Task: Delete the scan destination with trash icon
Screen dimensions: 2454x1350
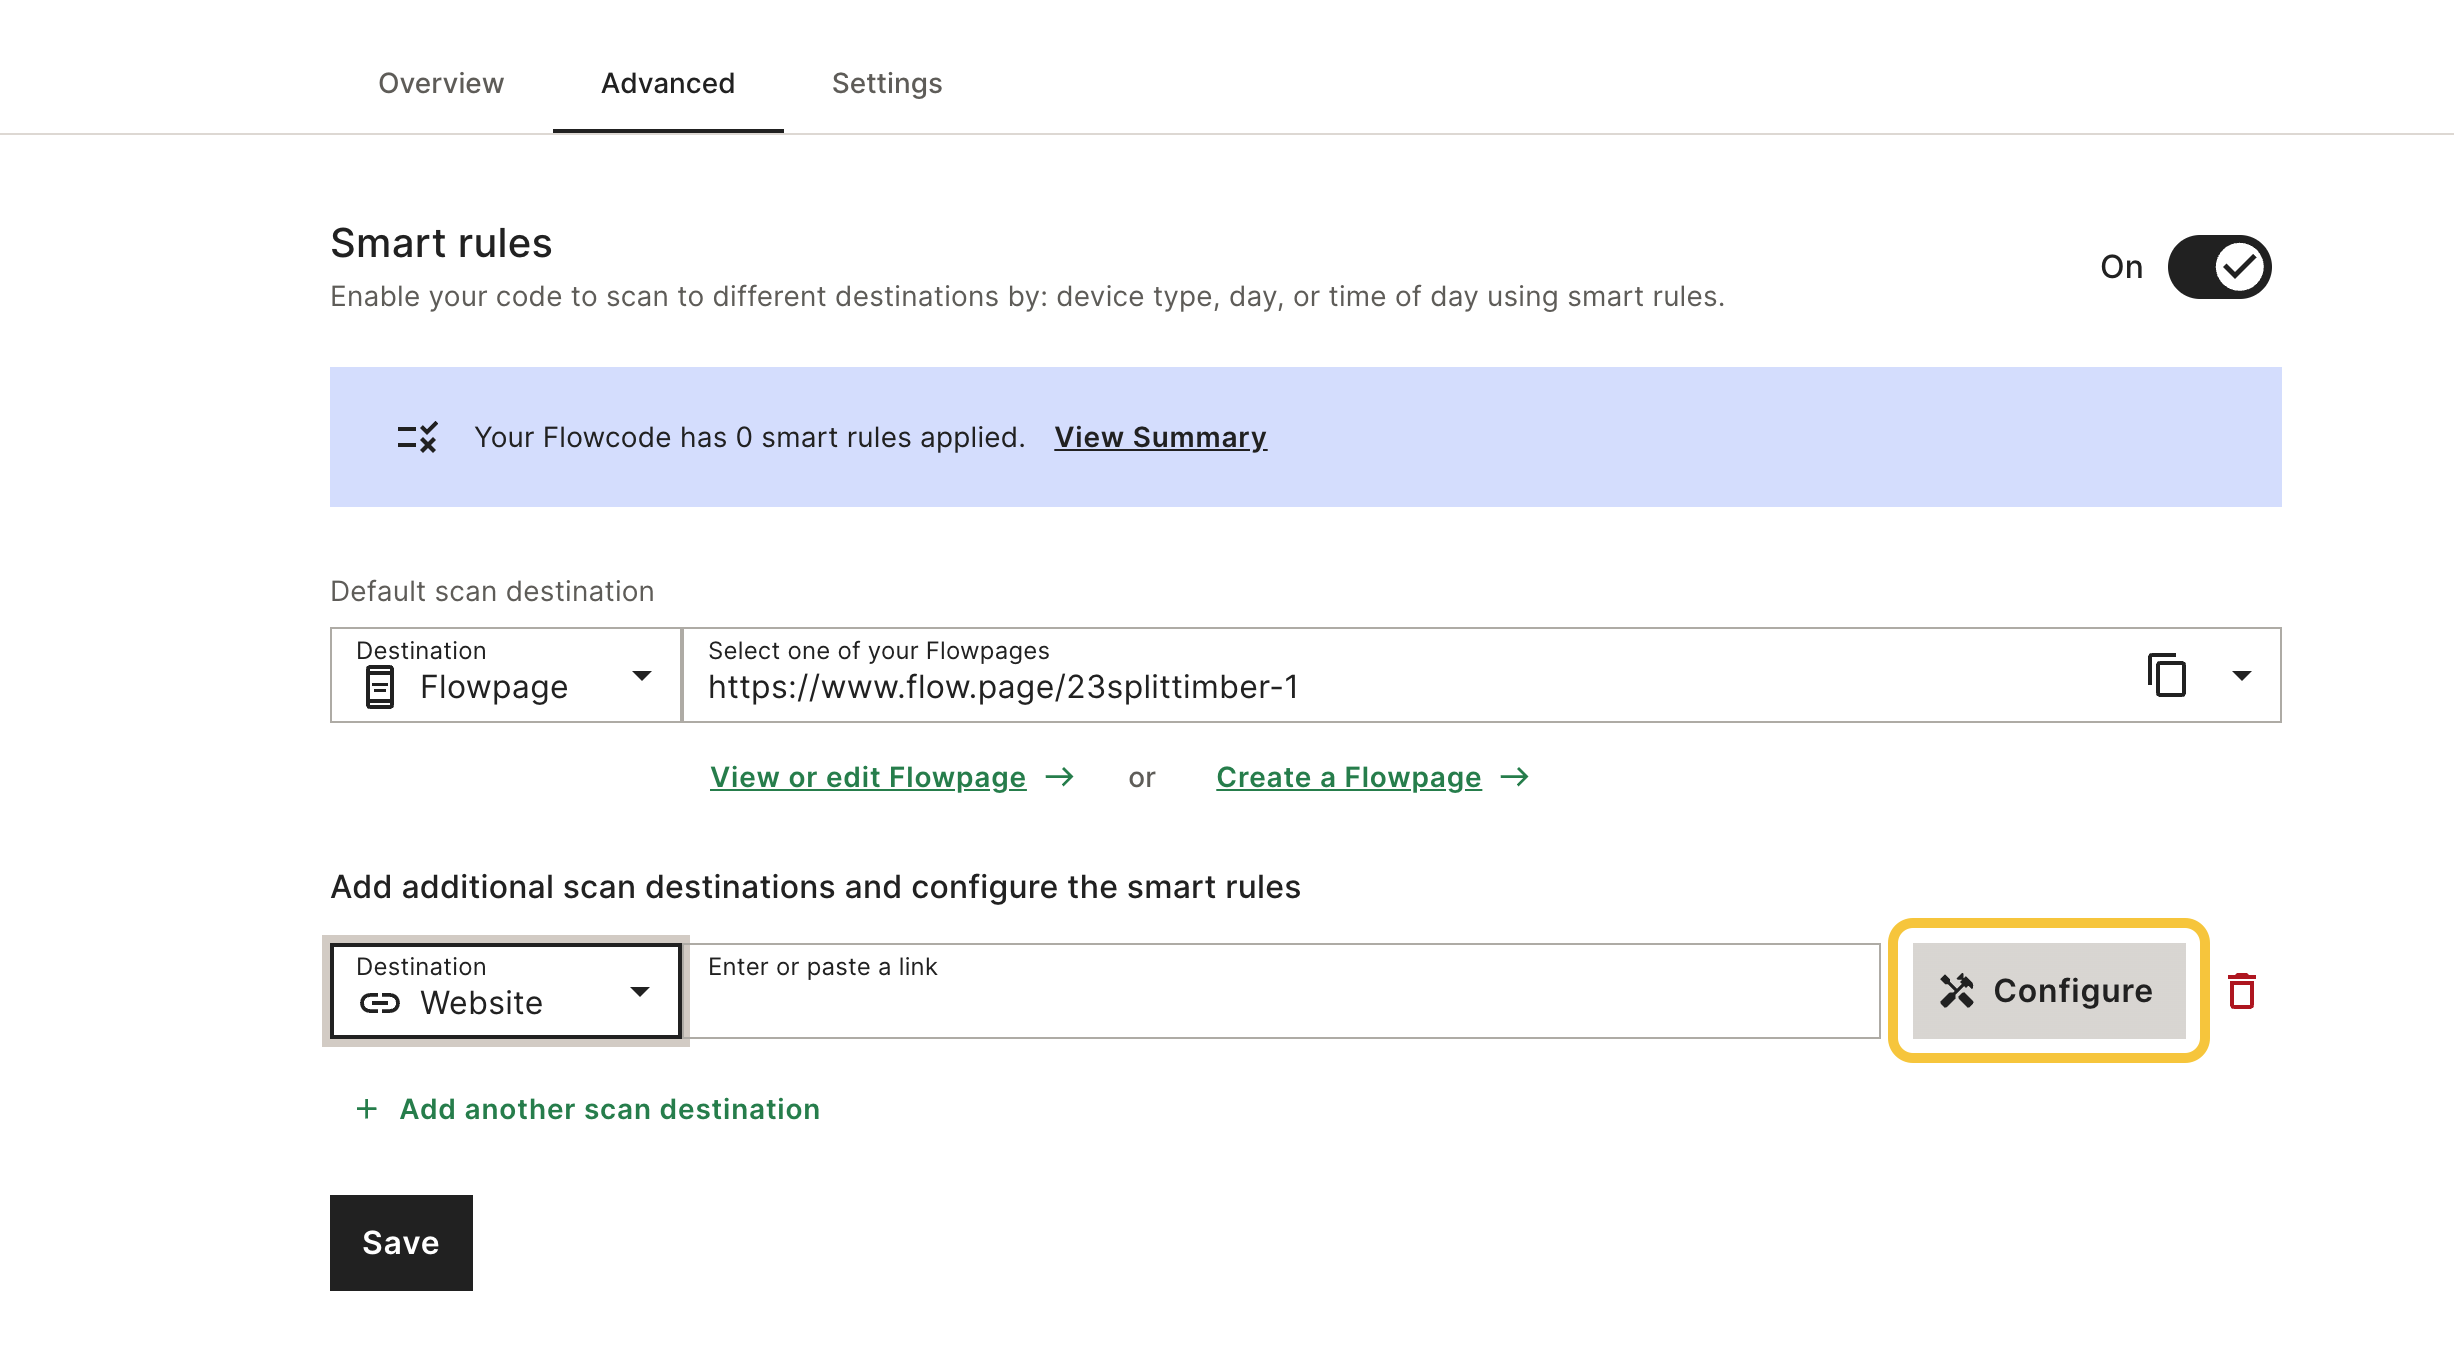Action: click(2241, 991)
